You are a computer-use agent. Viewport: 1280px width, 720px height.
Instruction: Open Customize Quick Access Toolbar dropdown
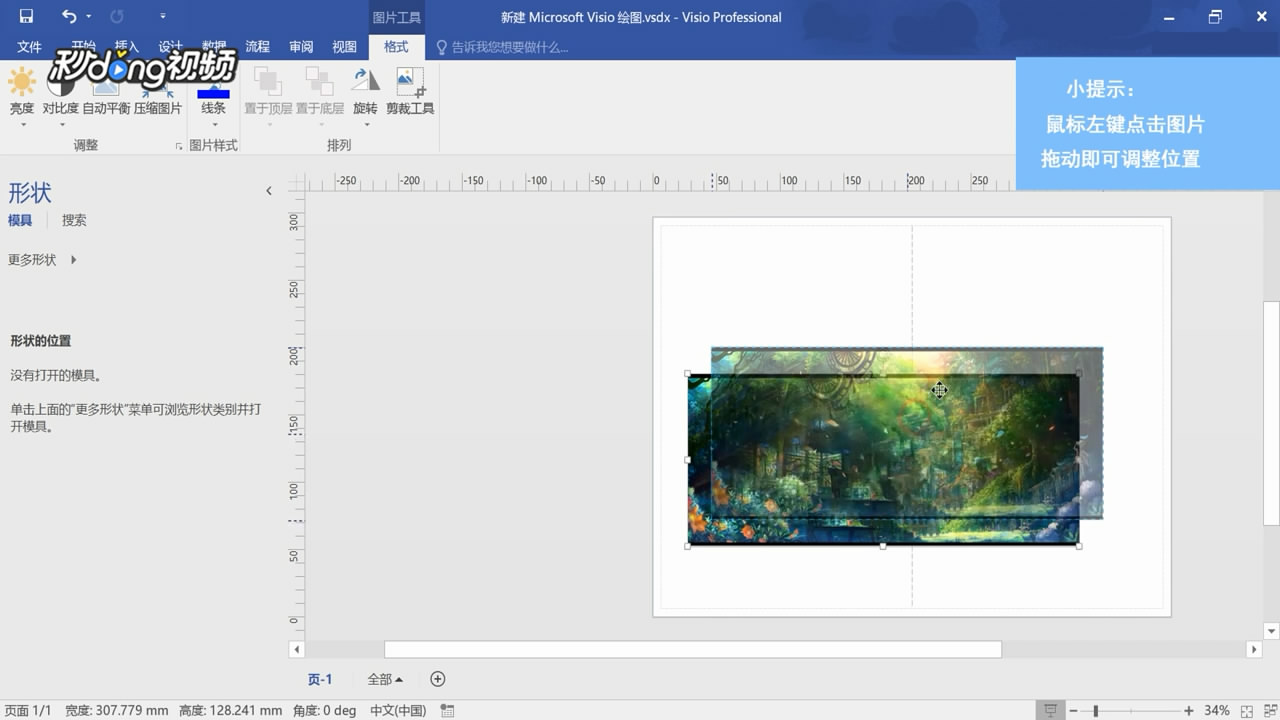tap(163, 17)
